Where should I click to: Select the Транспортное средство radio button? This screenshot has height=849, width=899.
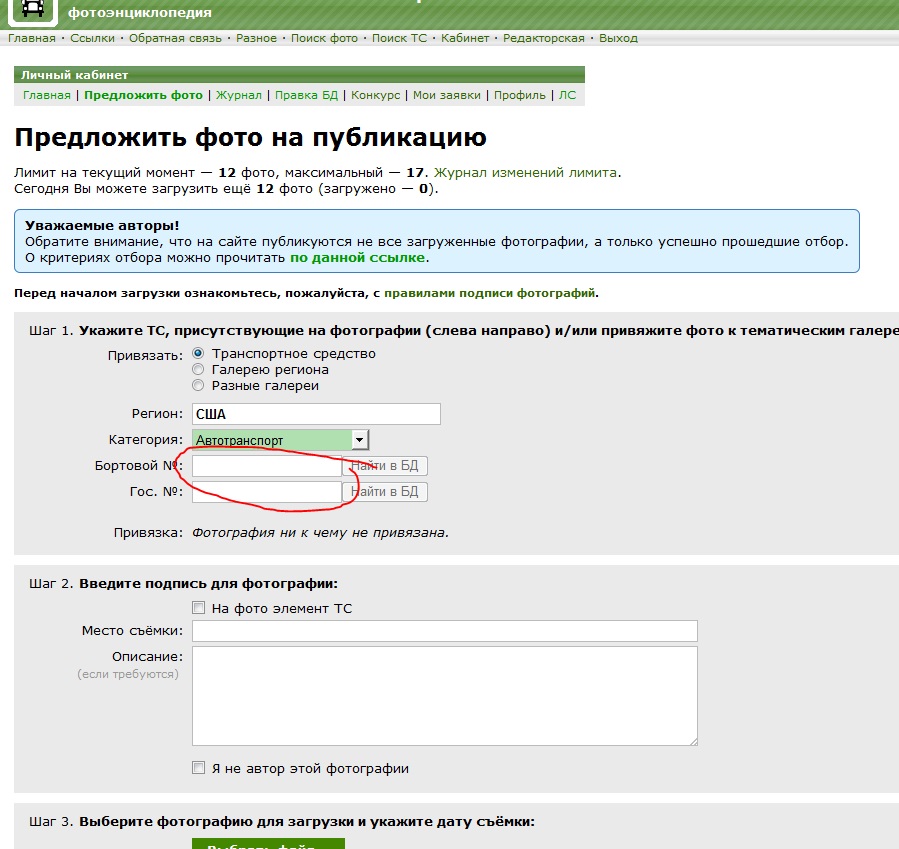click(198, 353)
